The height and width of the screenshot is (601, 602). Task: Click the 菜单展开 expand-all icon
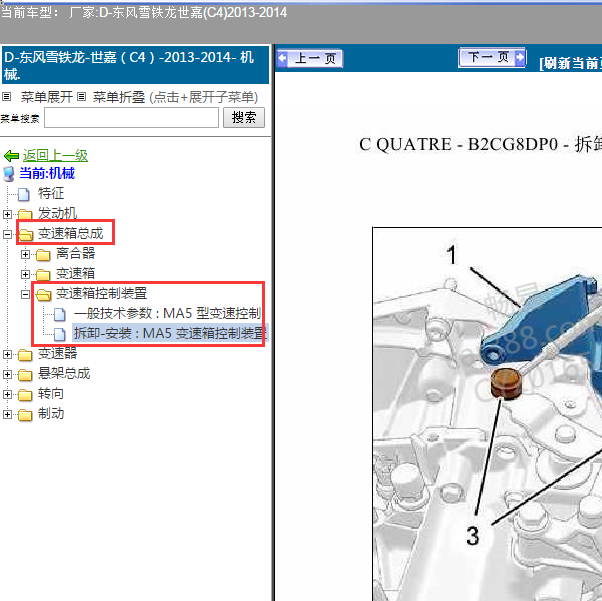[6, 97]
